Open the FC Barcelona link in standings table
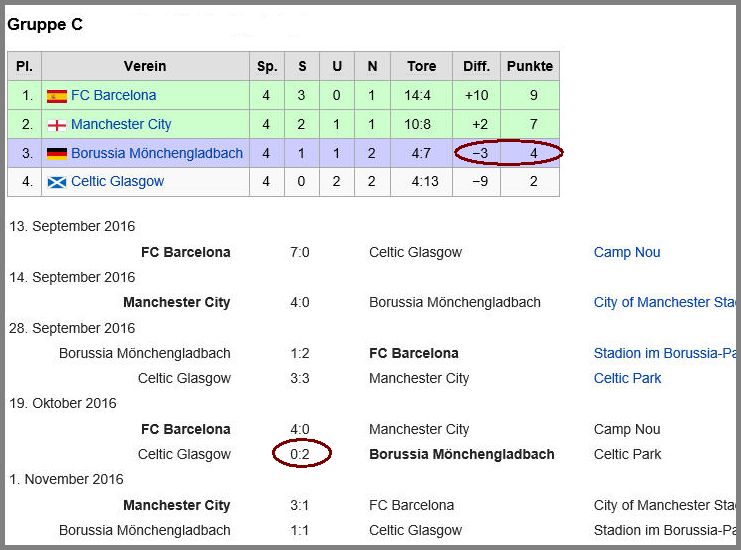741x550 pixels. pos(113,95)
